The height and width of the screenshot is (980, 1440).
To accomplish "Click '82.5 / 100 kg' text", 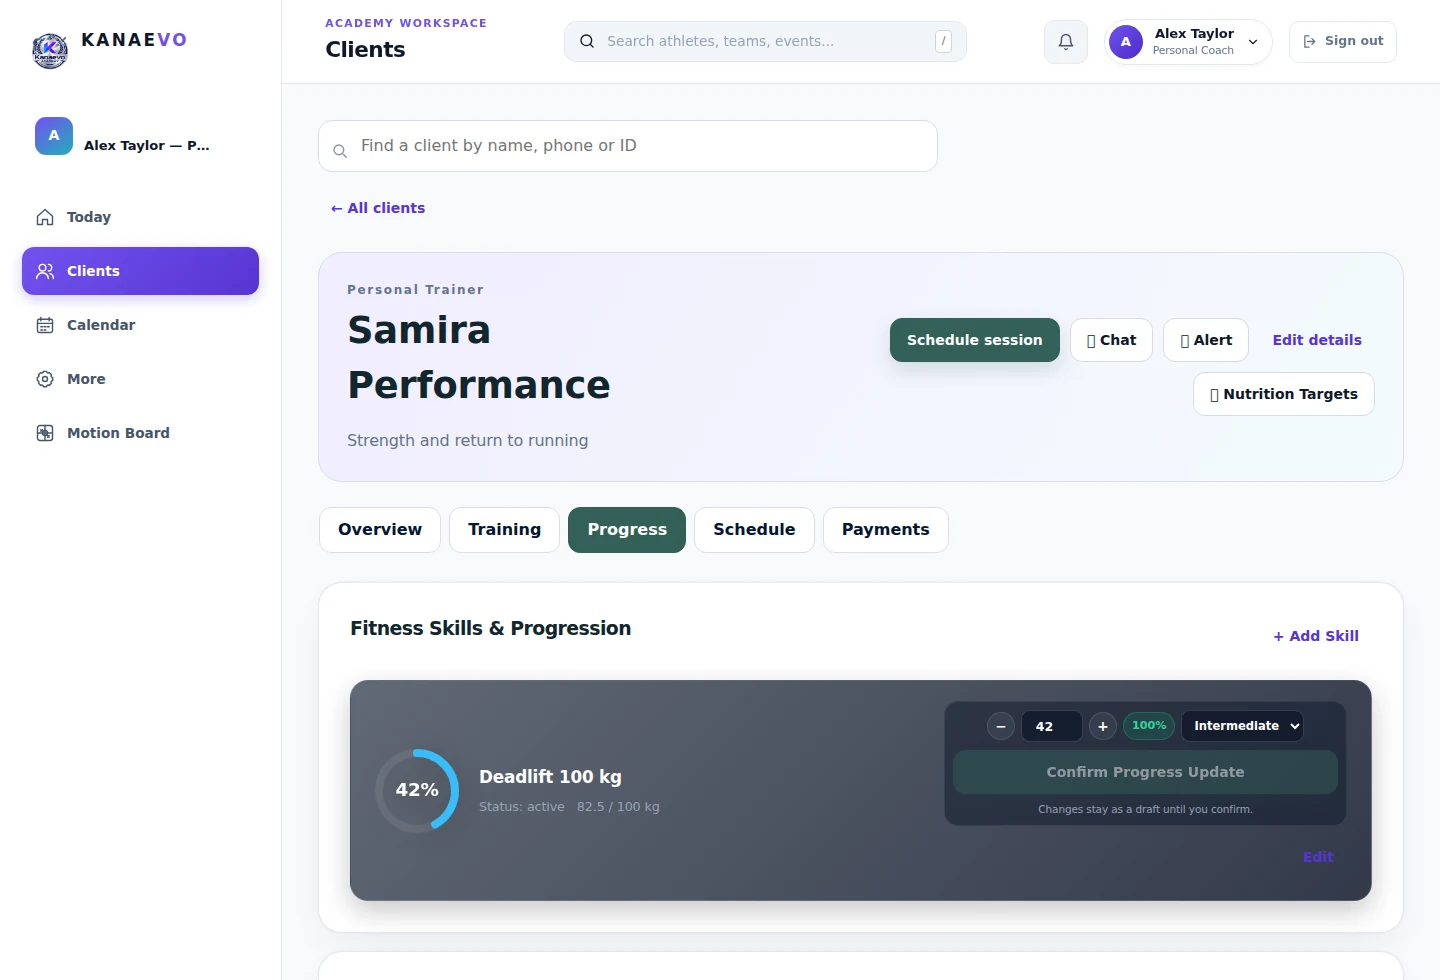I will [x=618, y=807].
